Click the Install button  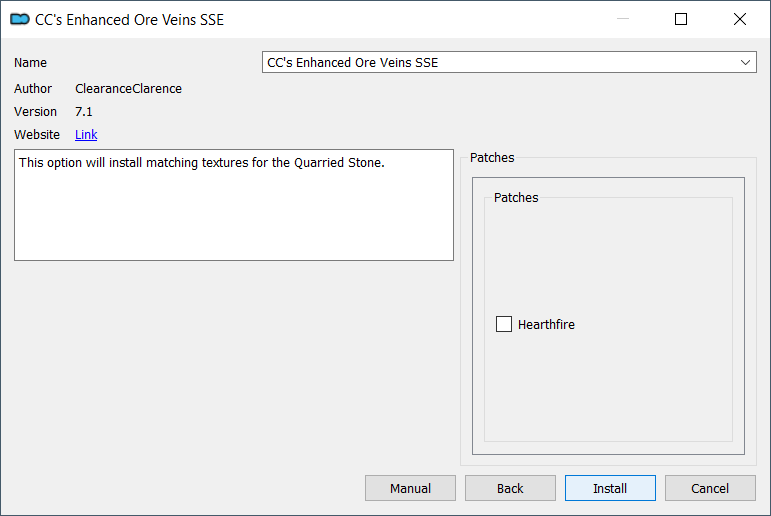[x=610, y=488]
